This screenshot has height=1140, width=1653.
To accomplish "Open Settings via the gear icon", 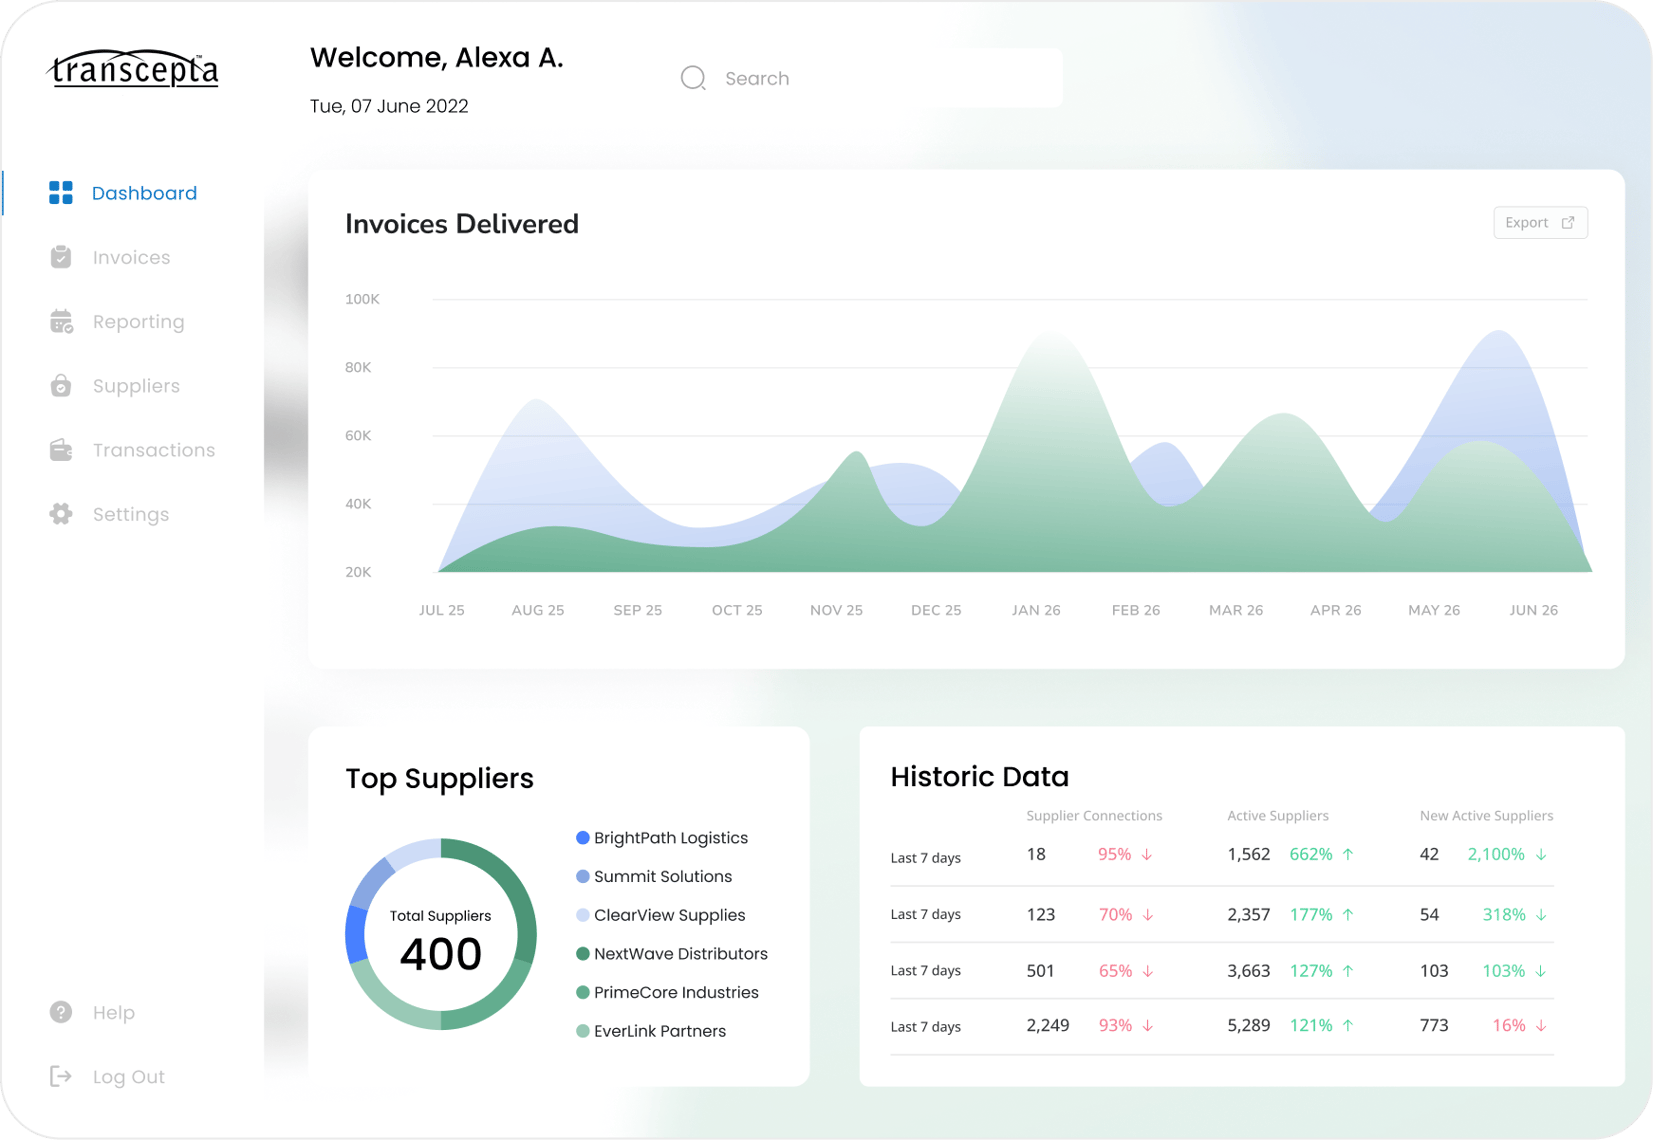I will pyautogui.click(x=61, y=513).
